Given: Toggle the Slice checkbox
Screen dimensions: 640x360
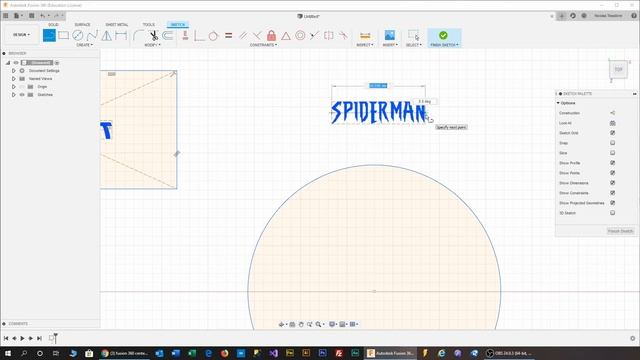Looking at the screenshot, I should (612, 153).
